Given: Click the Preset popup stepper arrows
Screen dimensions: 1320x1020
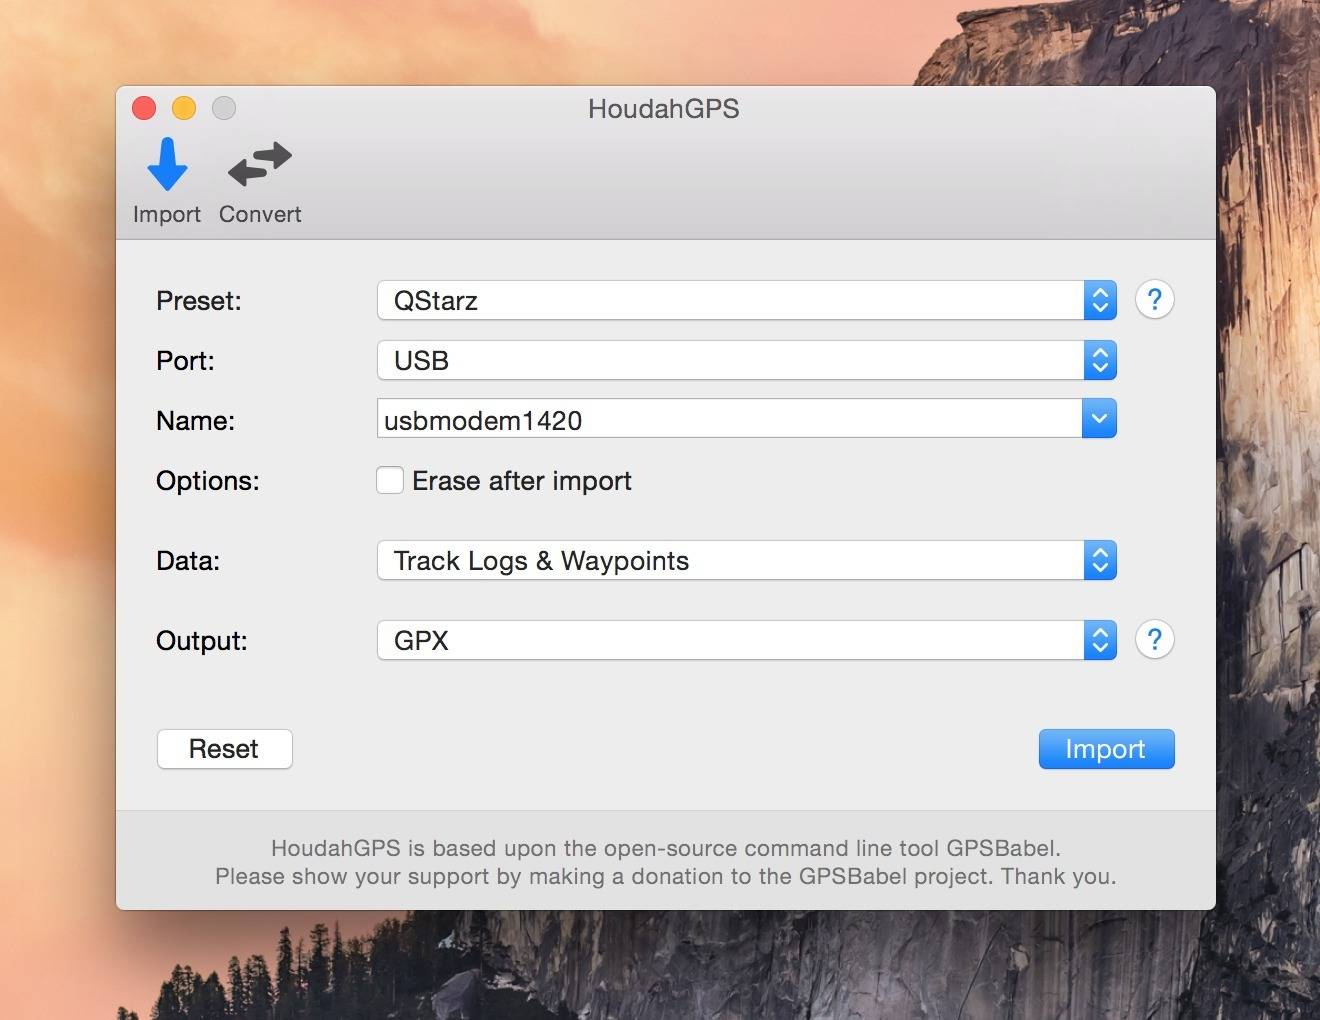Looking at the screenshot, I should 1100,300.
